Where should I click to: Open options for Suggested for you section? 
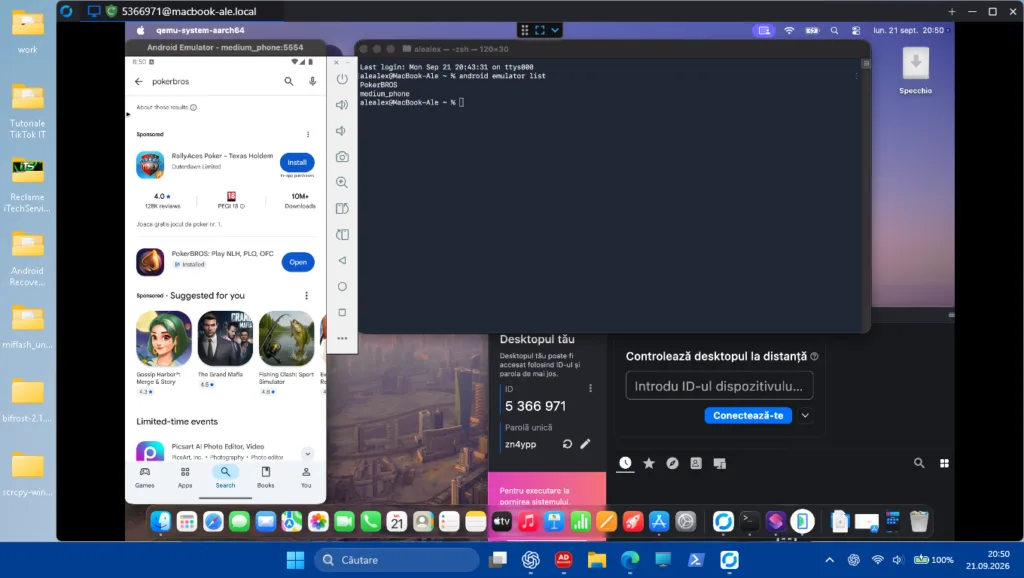[x=306, y=296]
